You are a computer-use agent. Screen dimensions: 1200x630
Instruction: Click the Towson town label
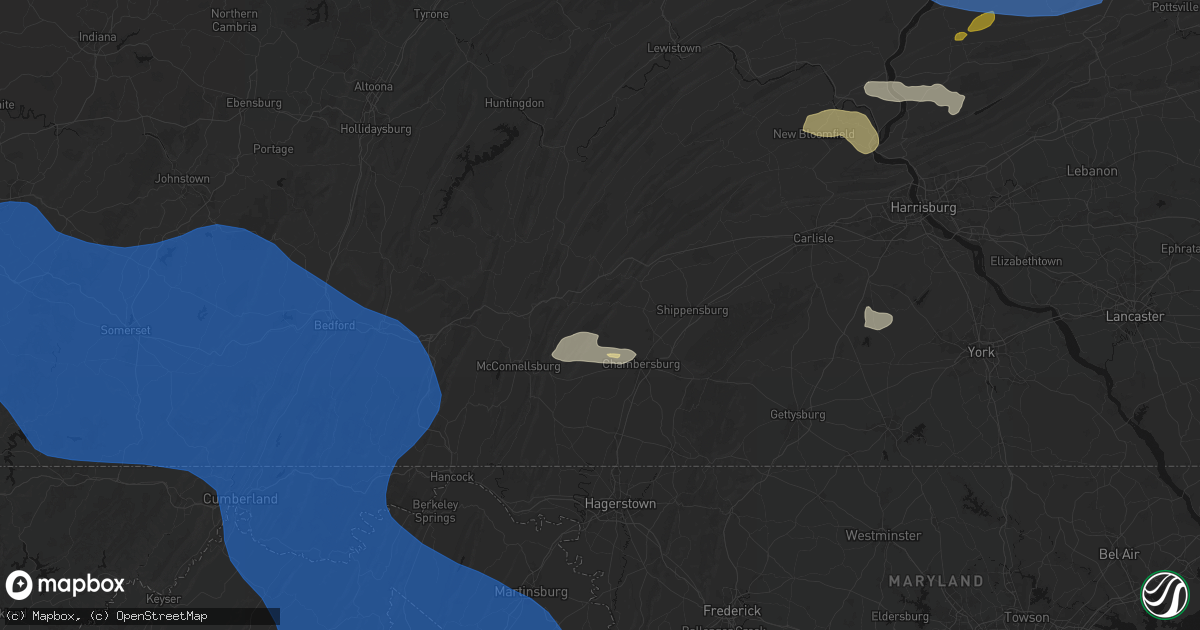tap(1027, 617)
